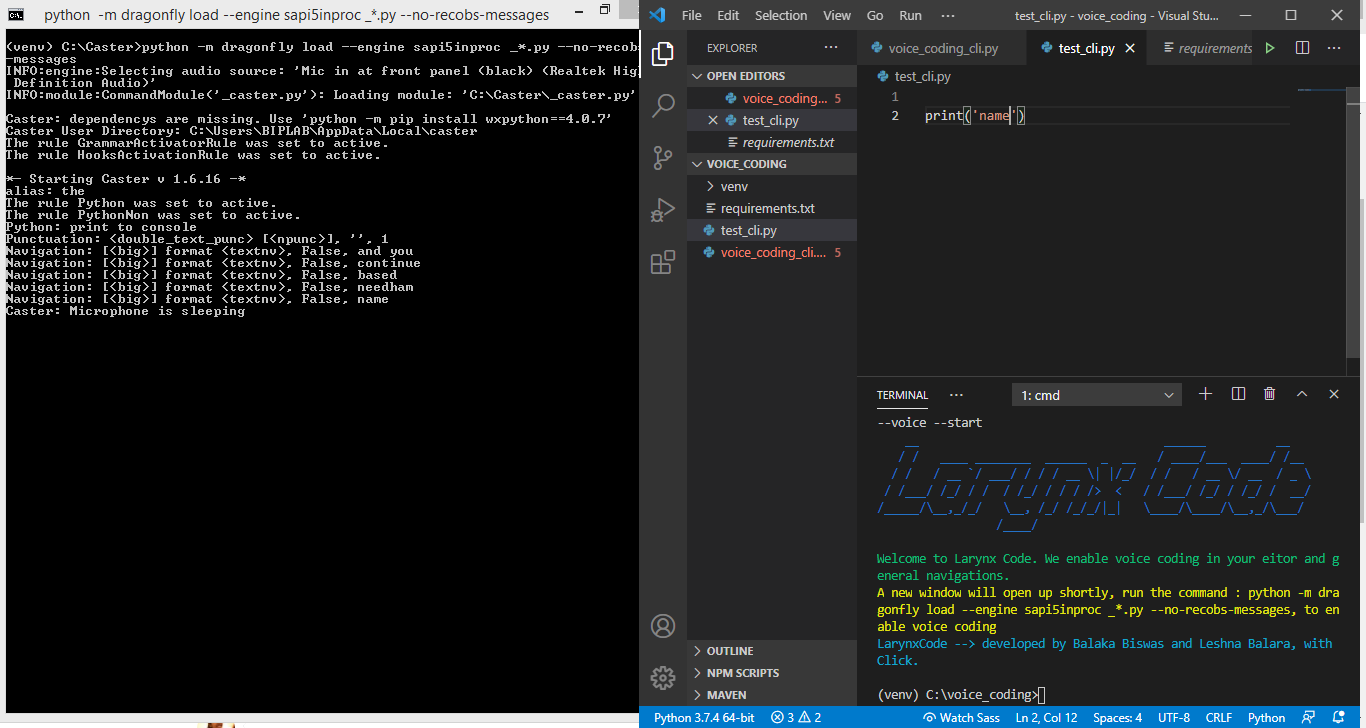Collapse the VOICE_CODING folder section

tap(772, 164)
